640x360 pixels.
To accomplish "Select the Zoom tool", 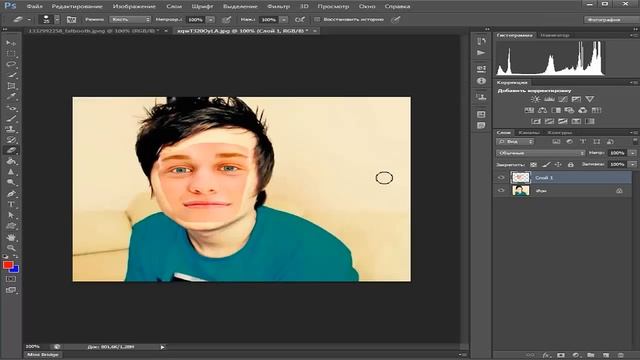I will pyautogui.click(x=11, y=247).
